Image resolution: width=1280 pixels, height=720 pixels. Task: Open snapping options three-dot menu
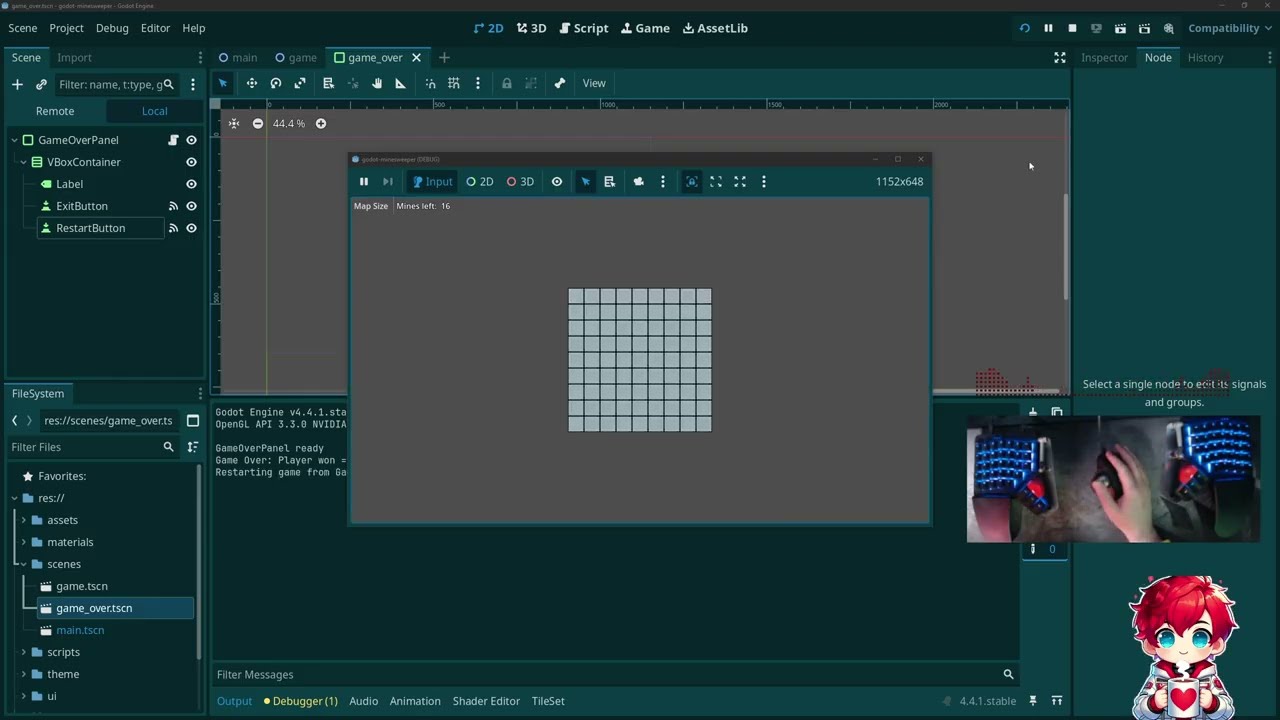477,83
